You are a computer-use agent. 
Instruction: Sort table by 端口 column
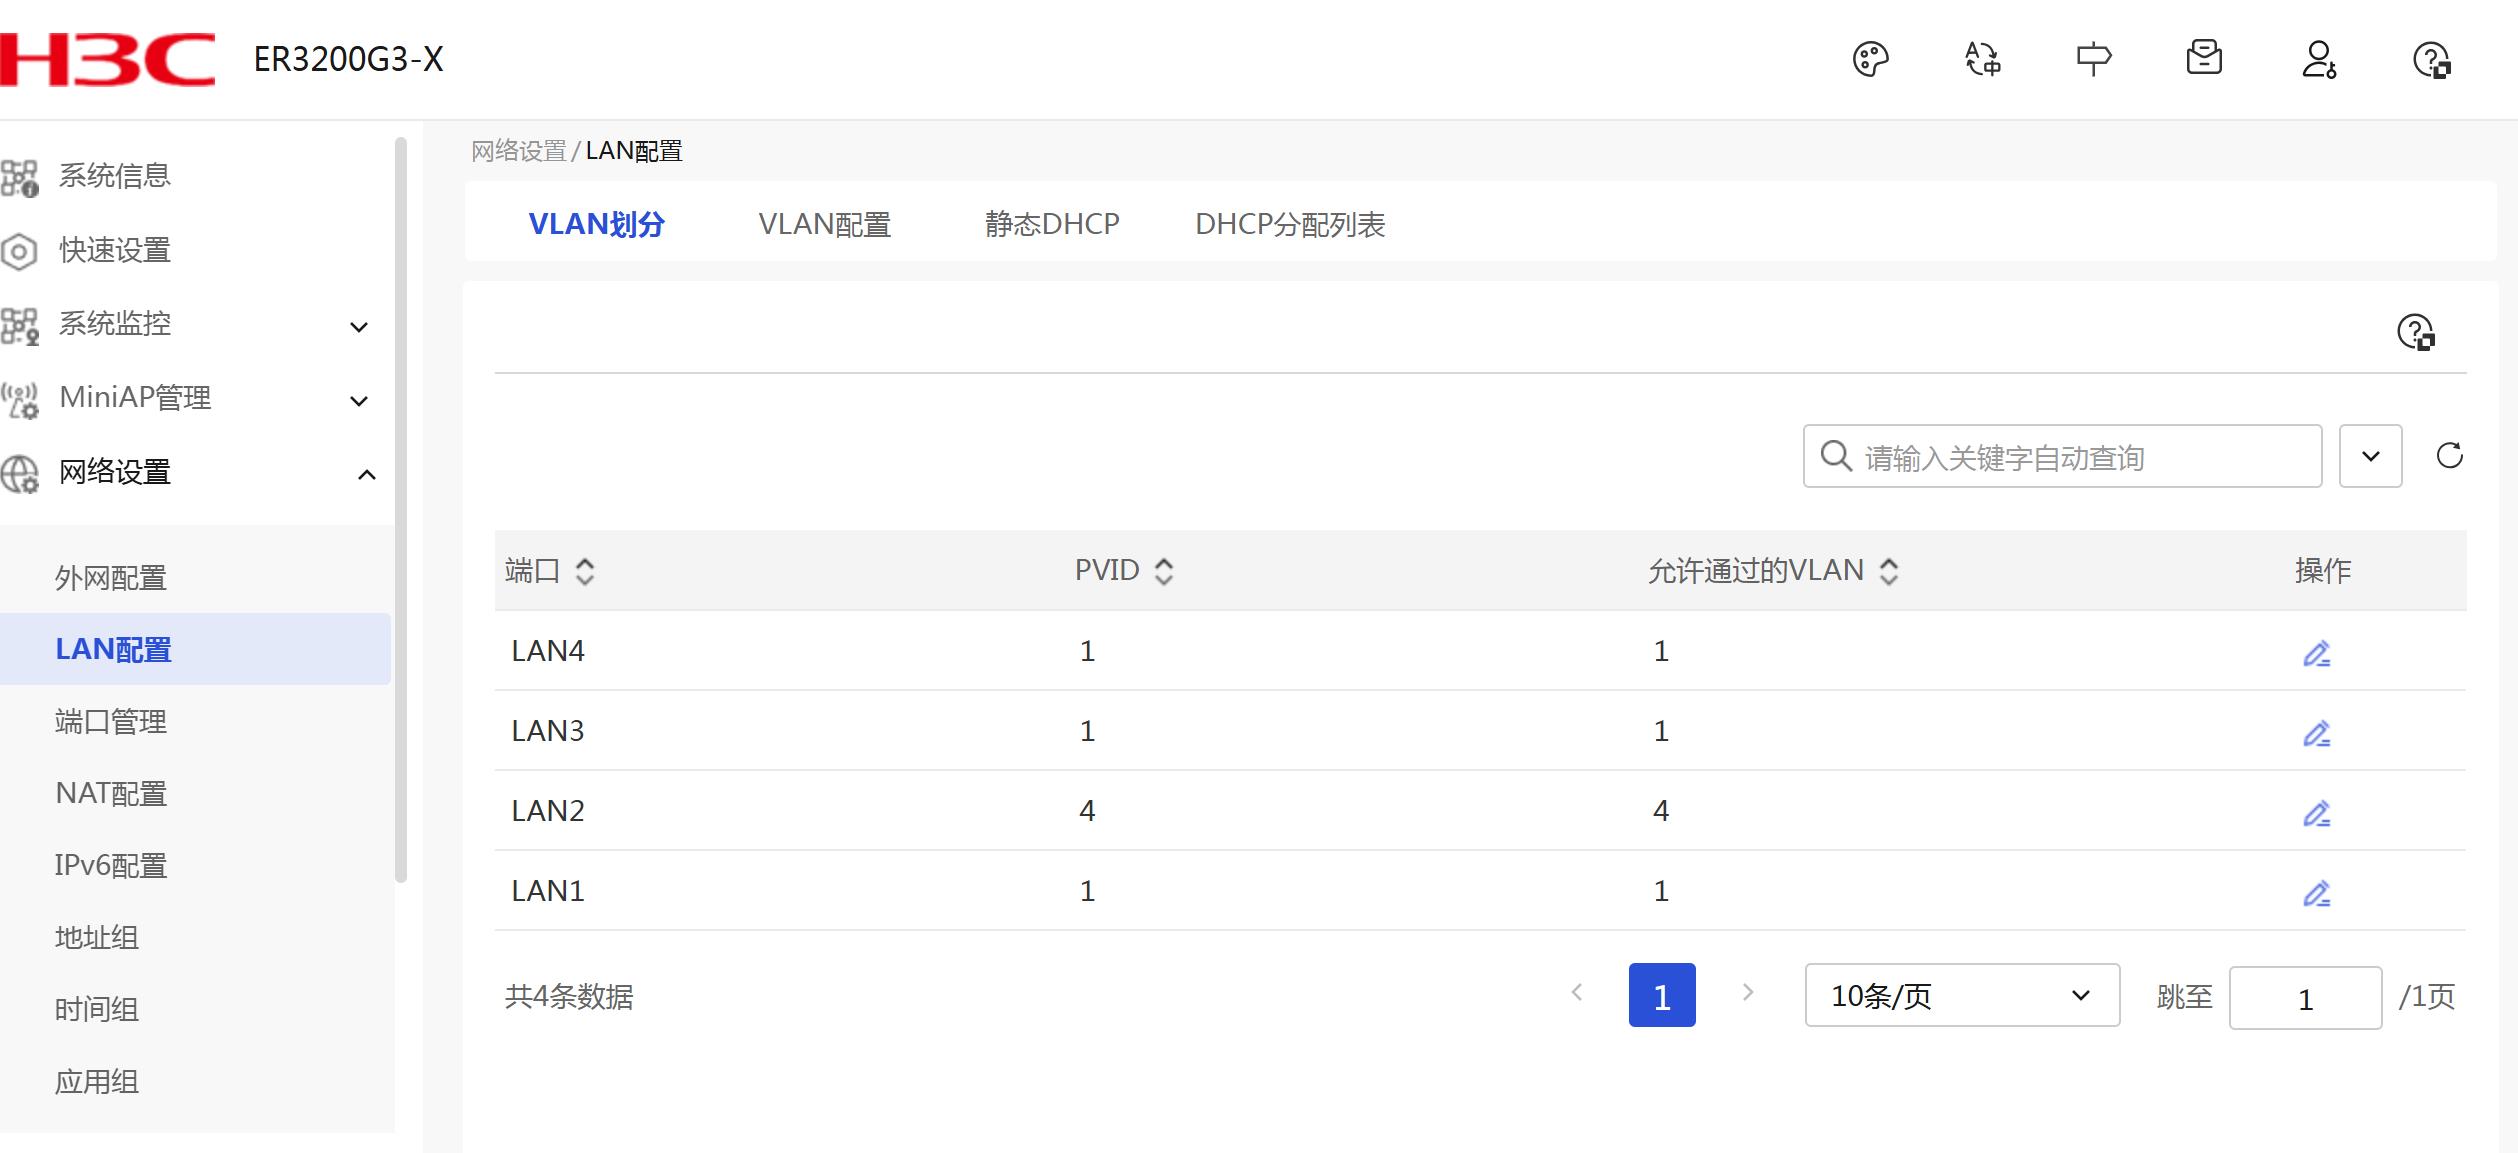[x=585, y=571]
